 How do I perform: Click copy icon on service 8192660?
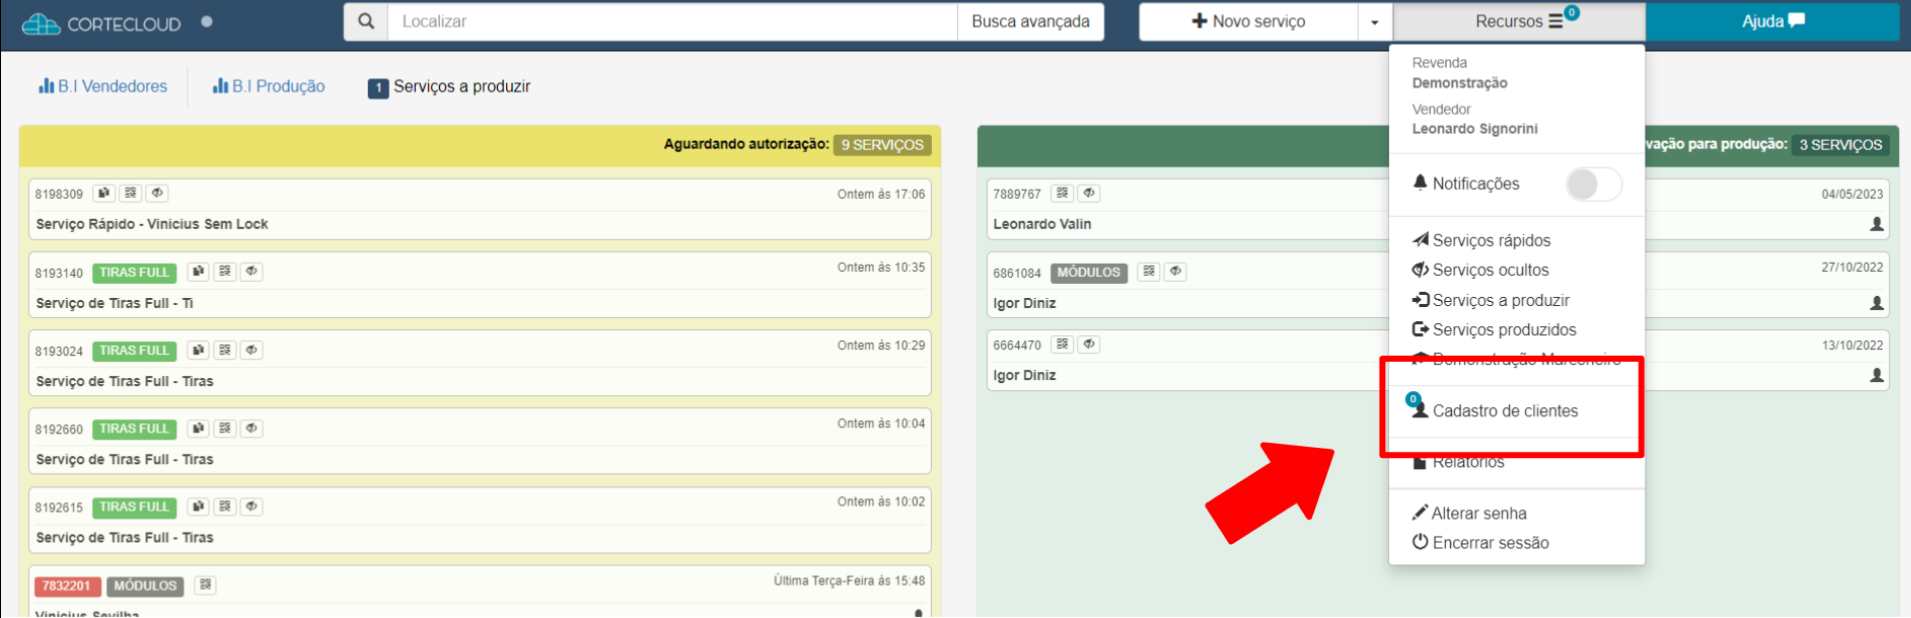click(x=198, y=428)
